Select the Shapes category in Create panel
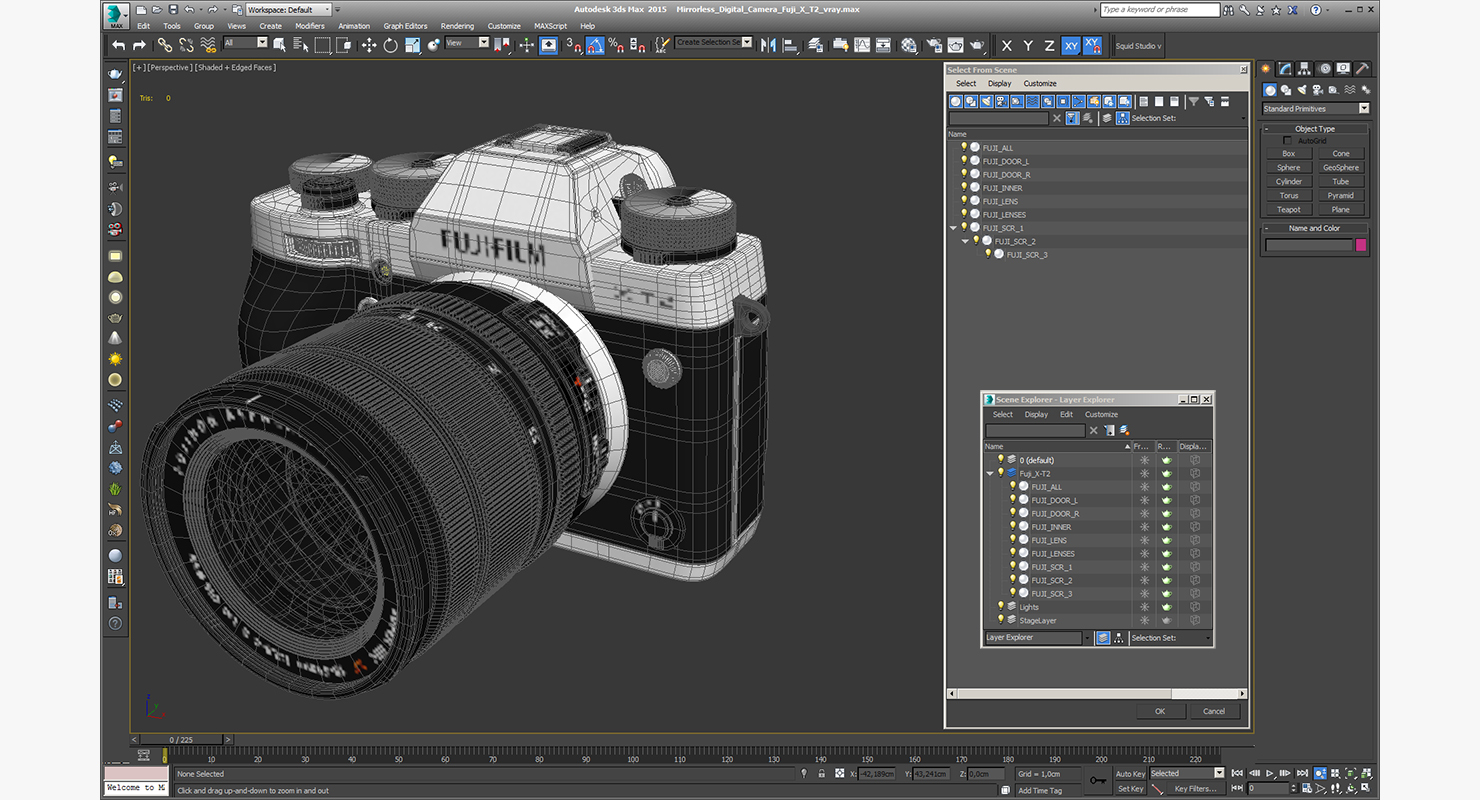 [1286, 90]
